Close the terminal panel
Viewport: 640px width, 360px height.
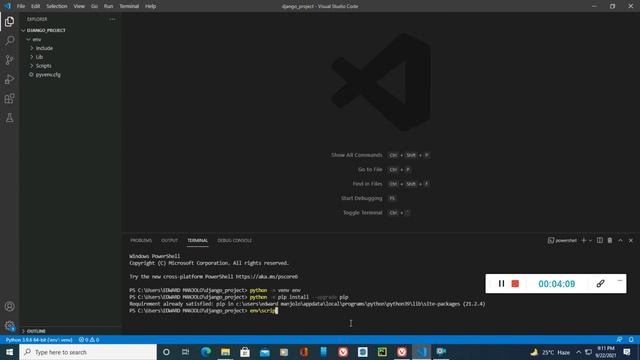[x=631, y=240]
